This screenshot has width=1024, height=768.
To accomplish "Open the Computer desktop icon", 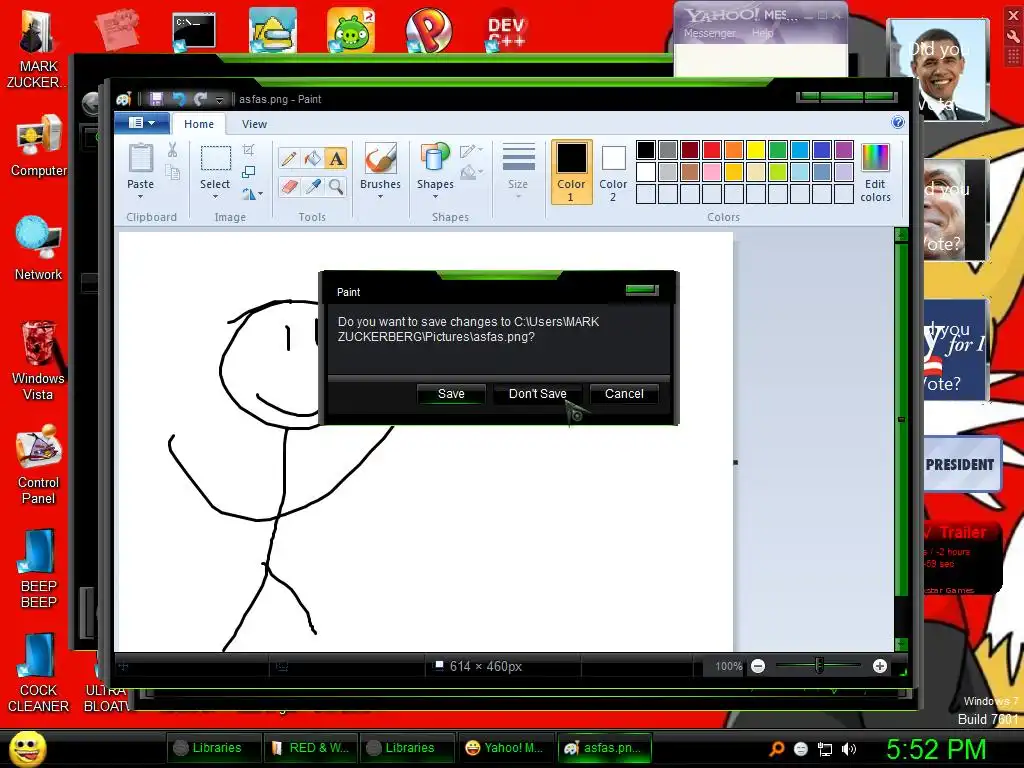I will pos(39,145).
